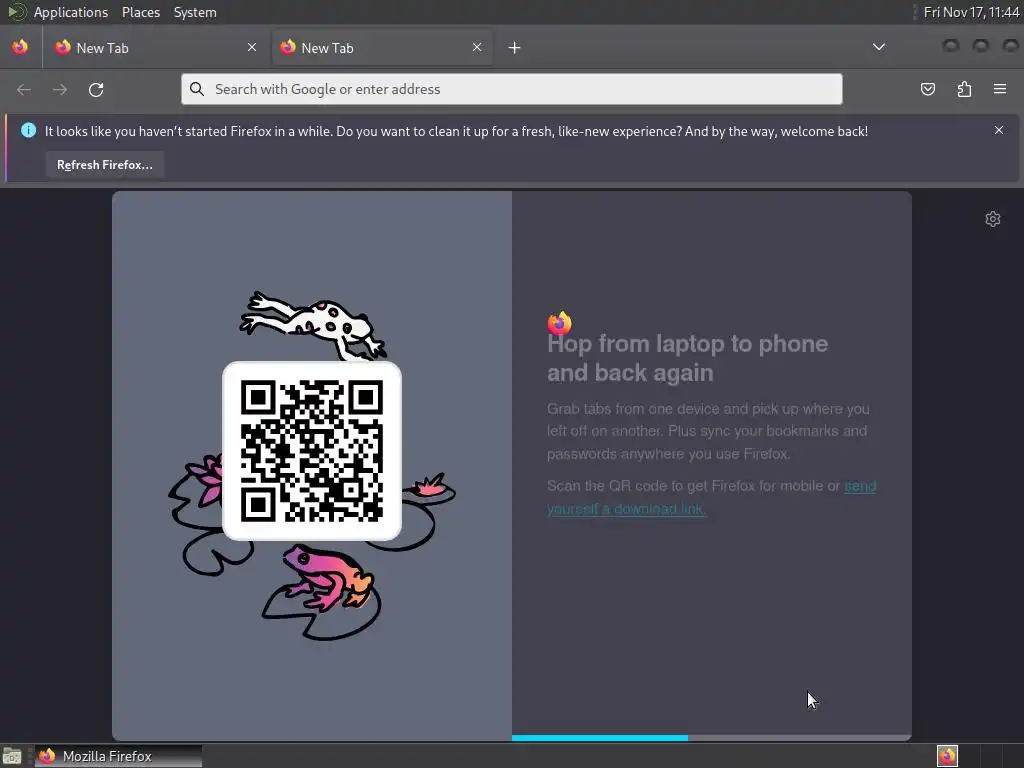1024x768 pixels.
Task: Go back one page
Action: click(x=24, y=89)
